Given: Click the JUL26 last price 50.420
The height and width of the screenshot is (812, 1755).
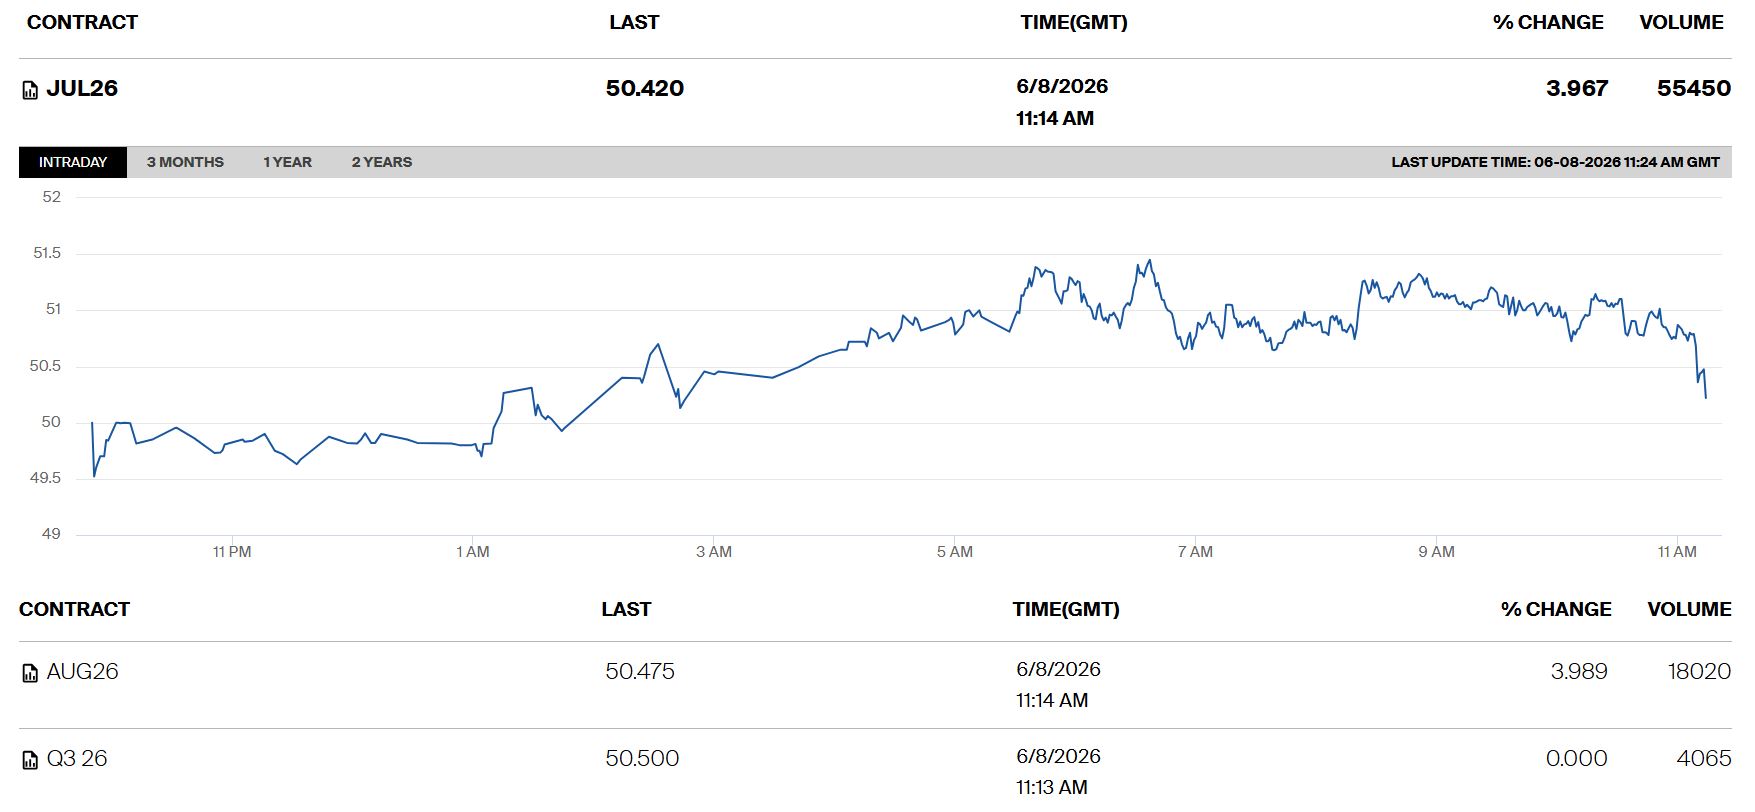Looking at the screenshot, I should pos(645,88).
